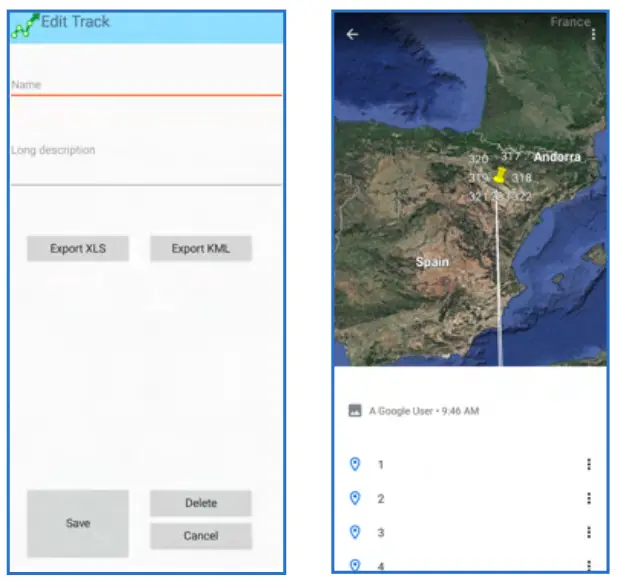The height and width of the screenshot is (582, 621).
Task: Select placemark pin icon for item 3
Action: point(355,532)
